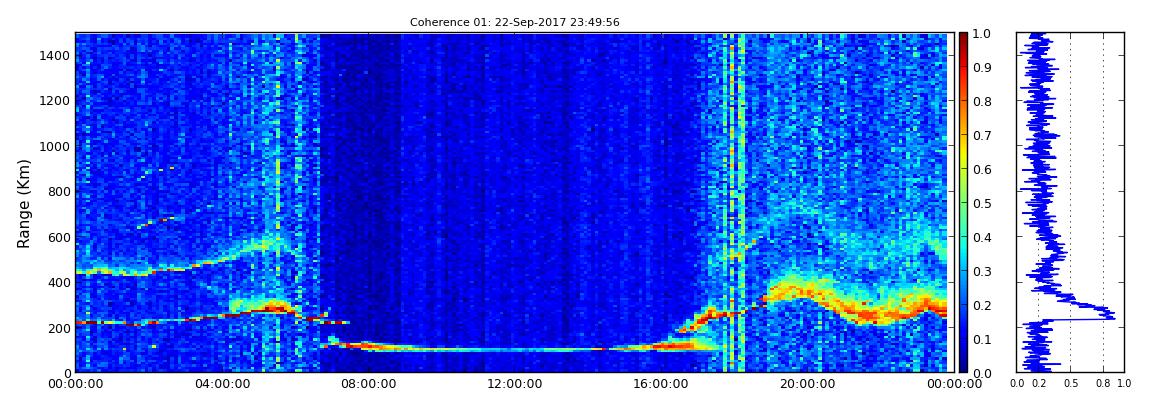Viewport: 1150px width, 407px height.
Task: Click the 1200 tick label on the range axis
Action: tap(56, 101)
